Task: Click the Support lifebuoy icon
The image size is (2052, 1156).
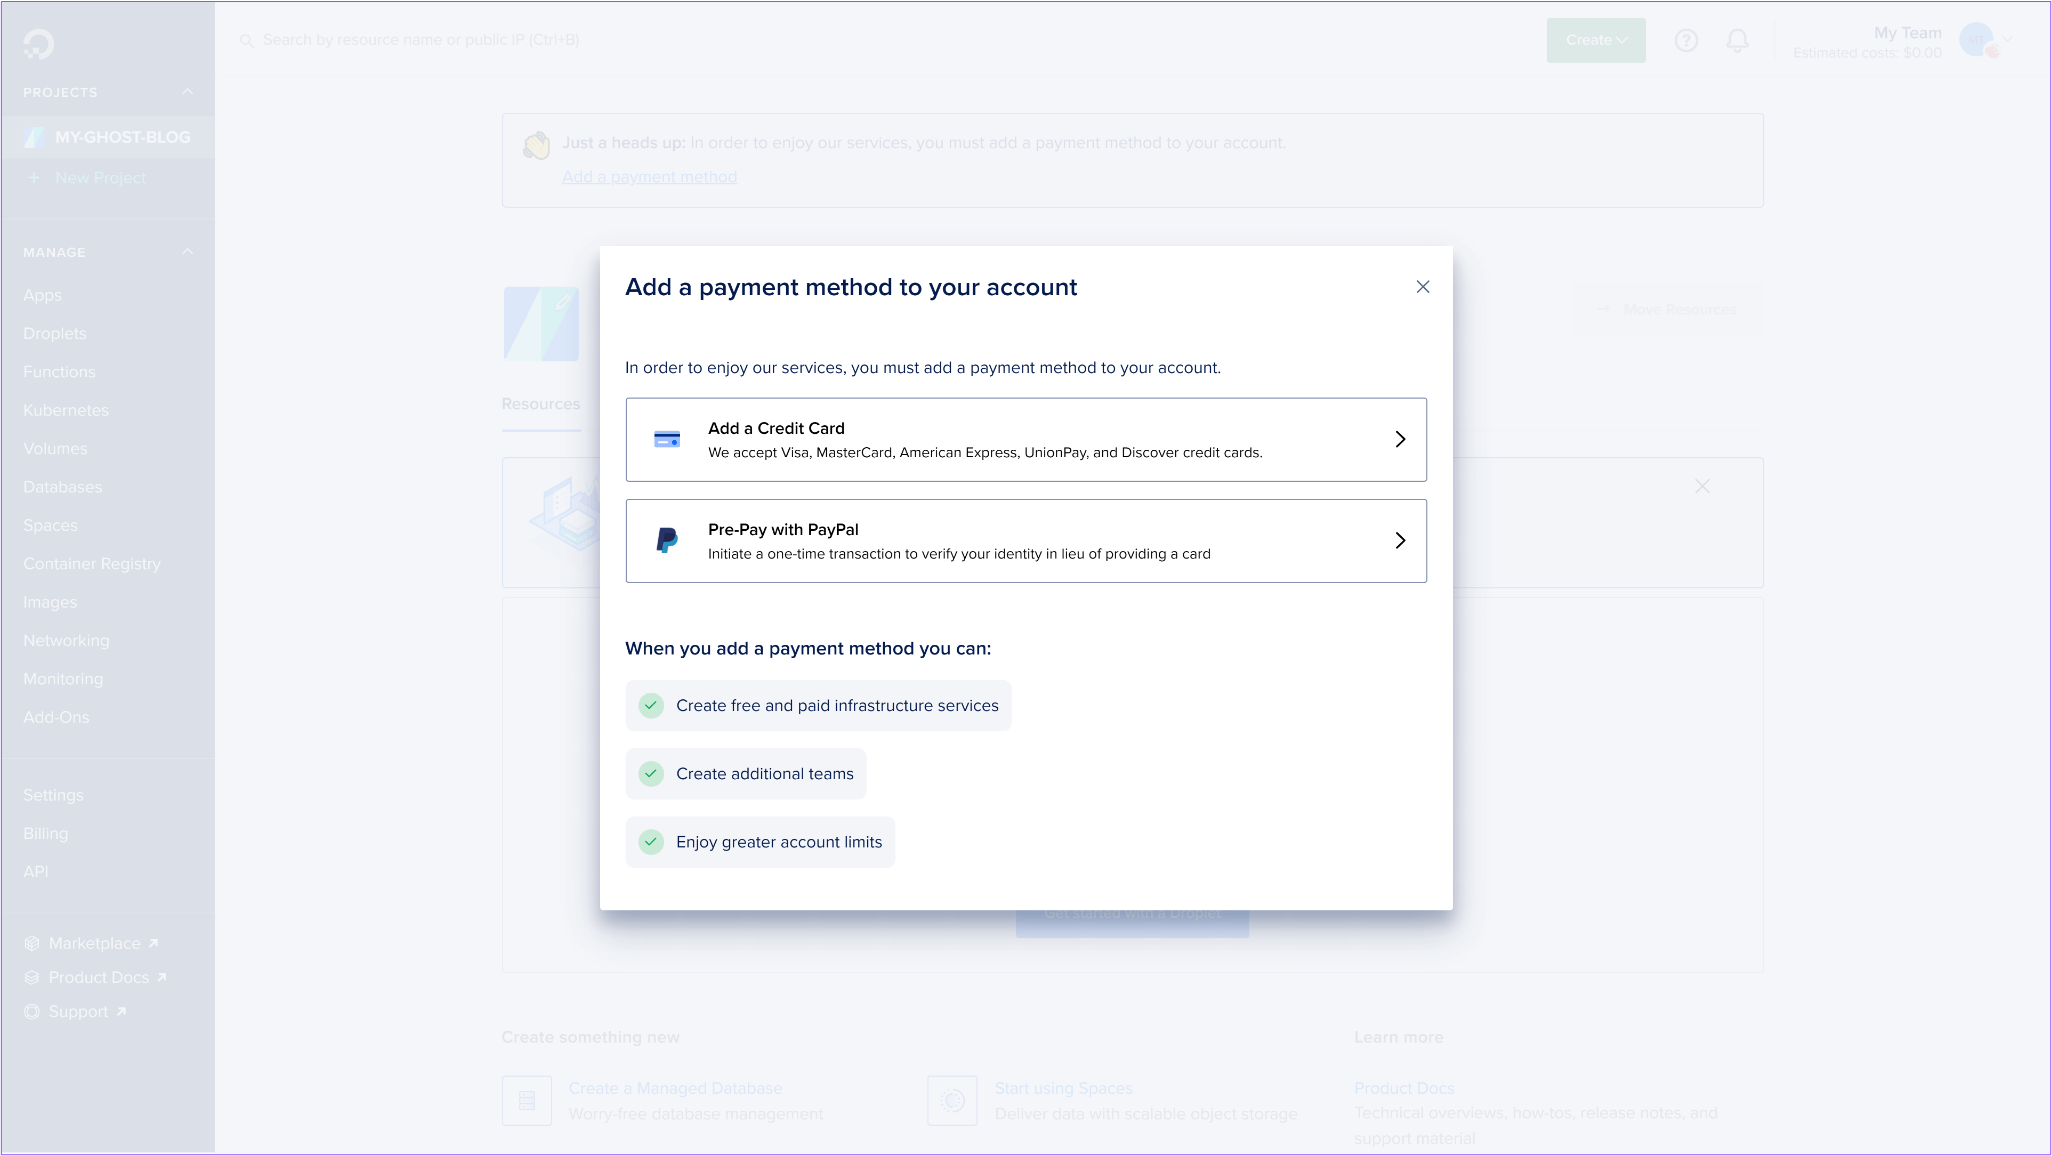Action: (32, 1012)
